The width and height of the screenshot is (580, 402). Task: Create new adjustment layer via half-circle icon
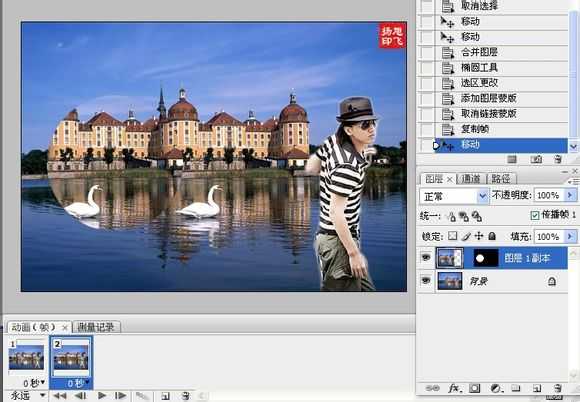495,388
